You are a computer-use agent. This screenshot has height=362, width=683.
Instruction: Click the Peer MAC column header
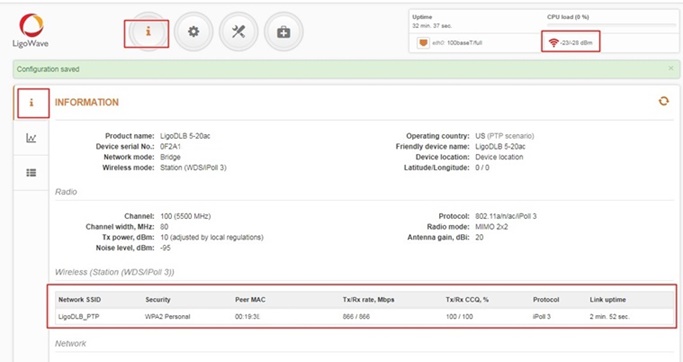pos(250,300)
